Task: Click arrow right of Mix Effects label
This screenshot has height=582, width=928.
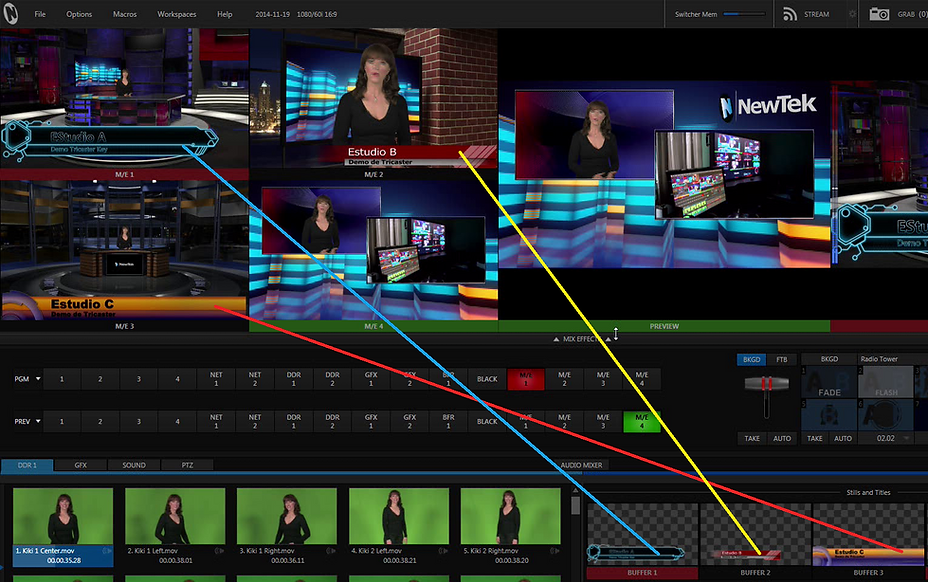Action: (x=608, y=339)
